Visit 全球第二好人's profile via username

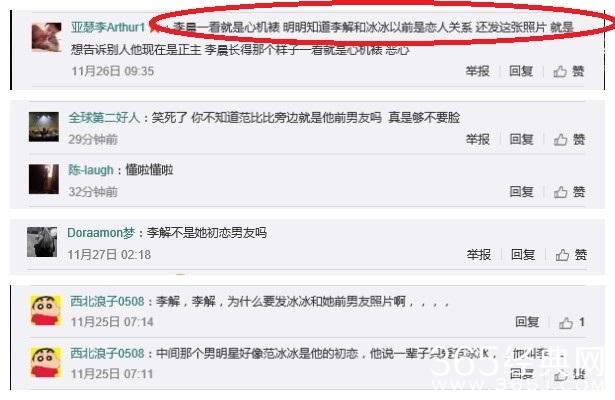click(104, 117)
